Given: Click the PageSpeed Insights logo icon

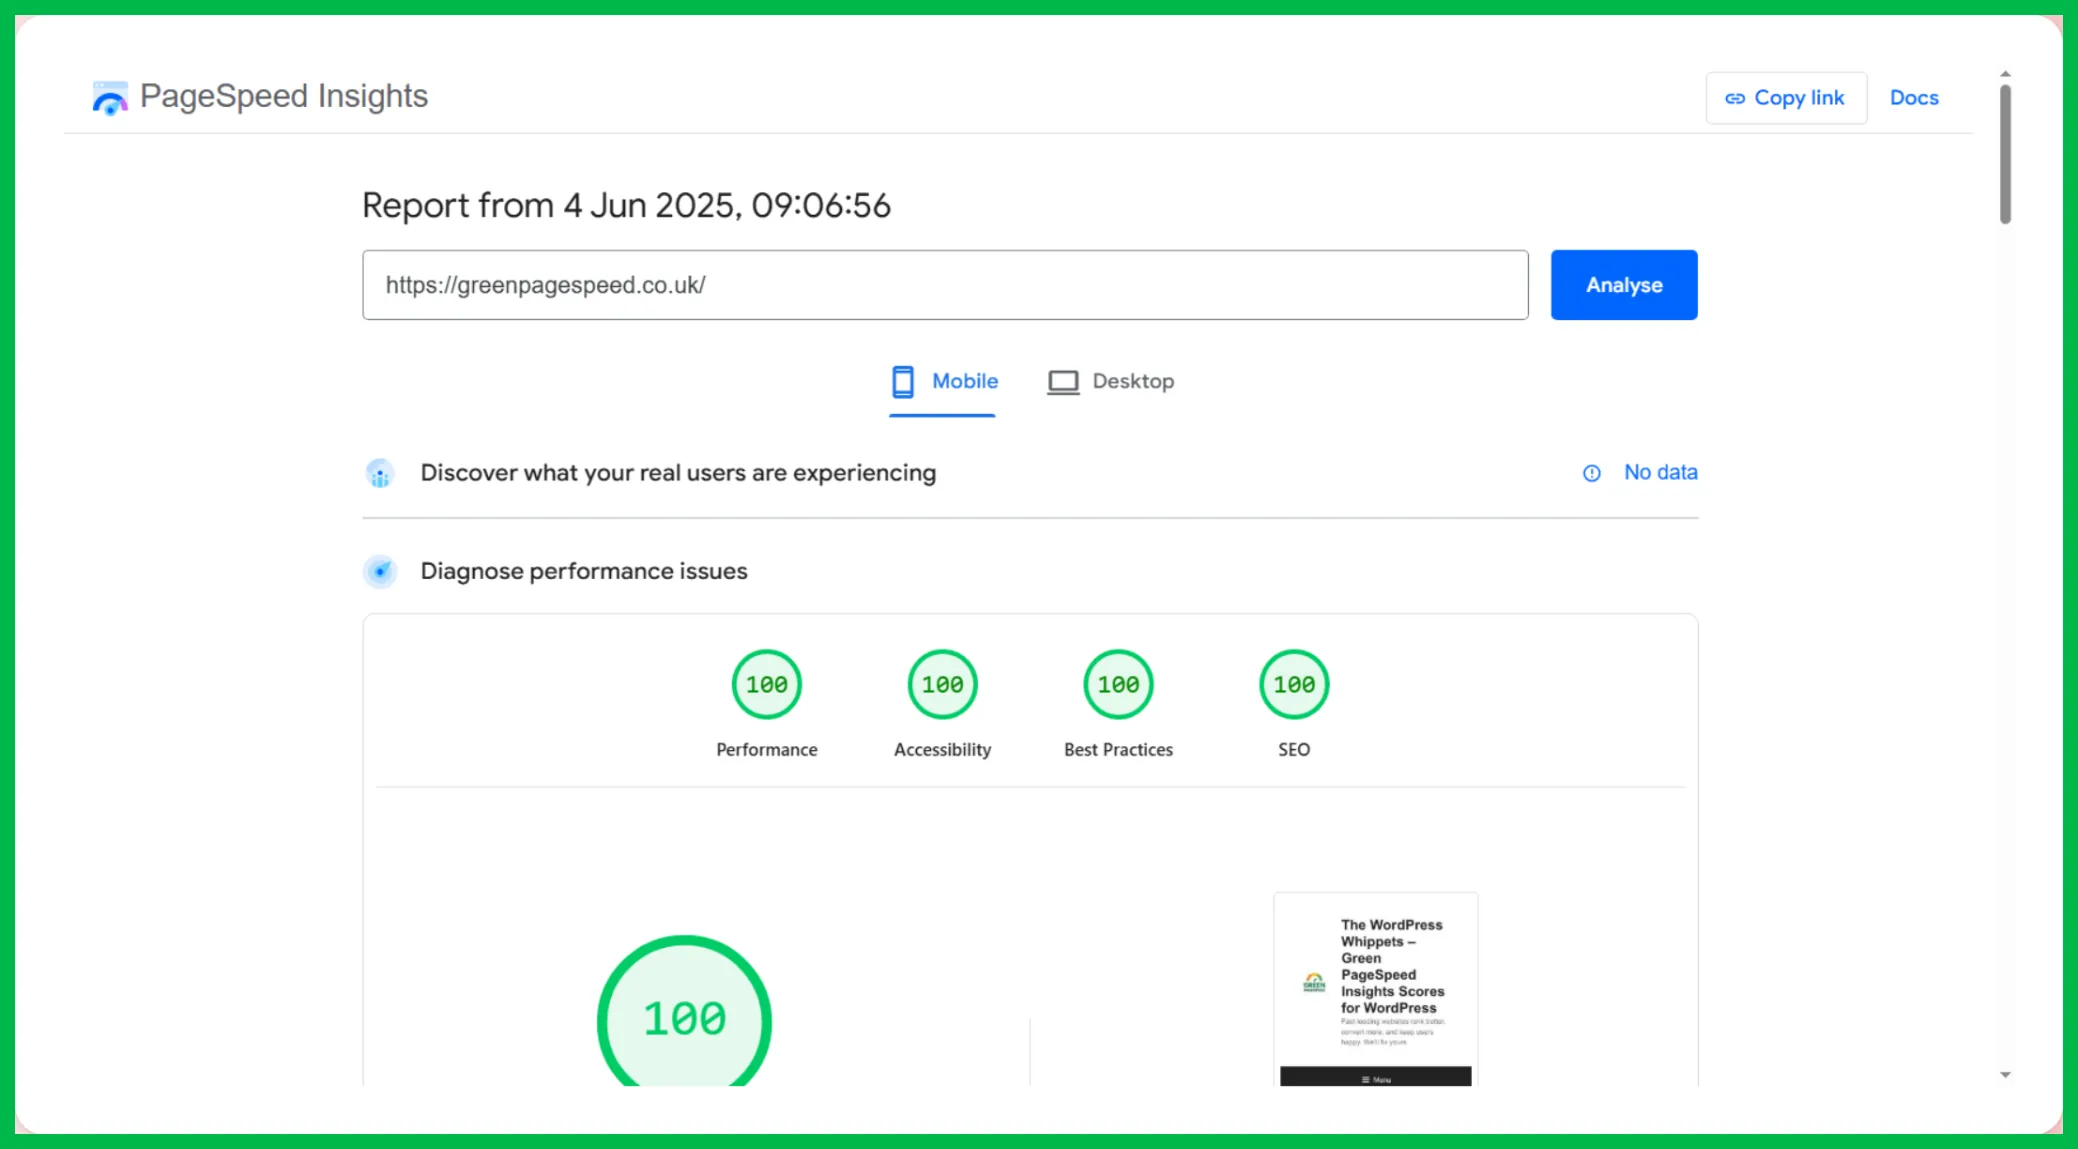Looking at the screenshot, I should [x=110, y=98].
